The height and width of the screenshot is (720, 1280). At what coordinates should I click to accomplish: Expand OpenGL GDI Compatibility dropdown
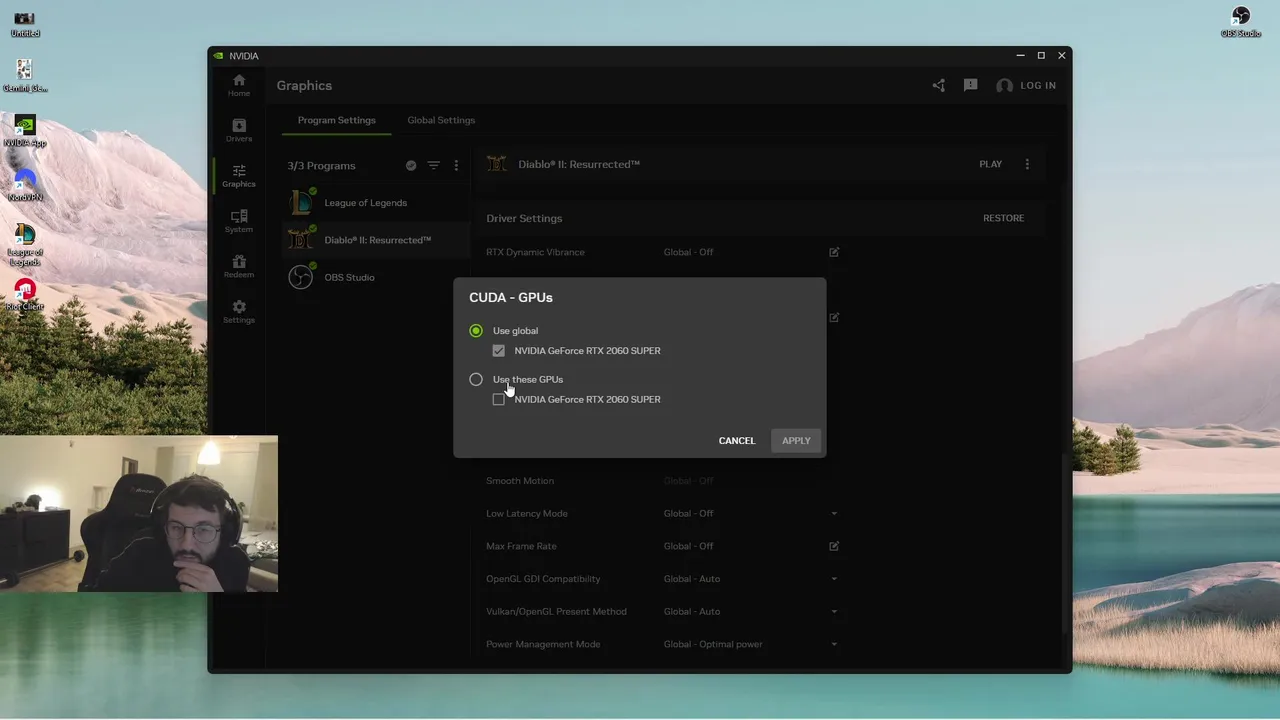coord(834,579)
